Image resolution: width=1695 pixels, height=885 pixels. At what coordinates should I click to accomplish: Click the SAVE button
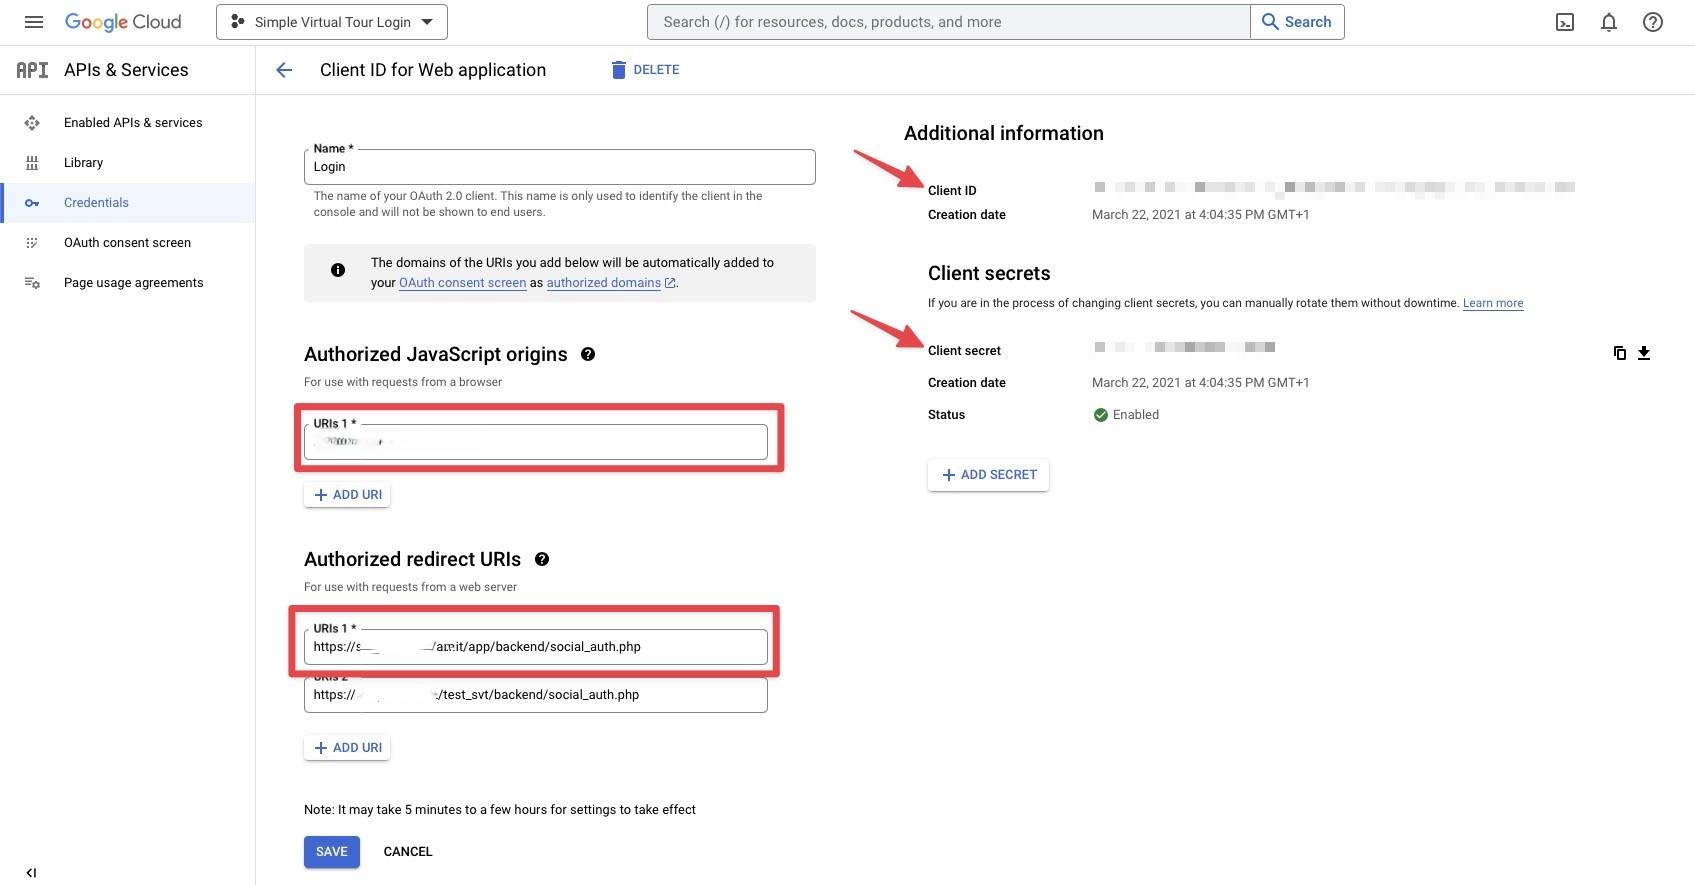(x=332, y=852)
